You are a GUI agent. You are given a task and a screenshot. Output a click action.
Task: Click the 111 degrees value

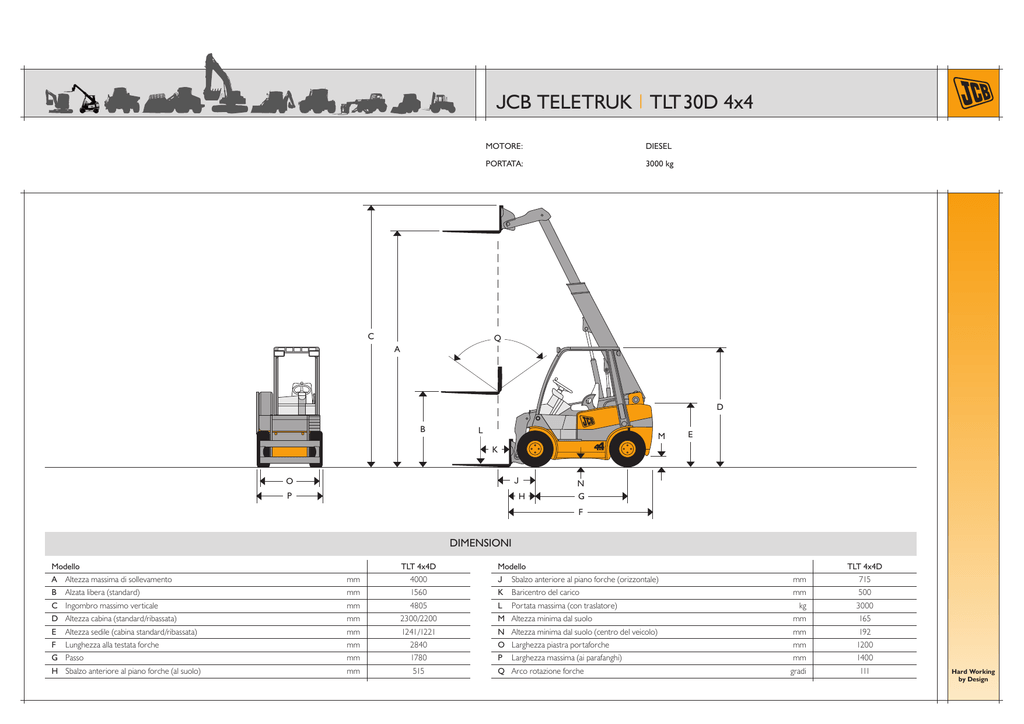tap(865, 671)
